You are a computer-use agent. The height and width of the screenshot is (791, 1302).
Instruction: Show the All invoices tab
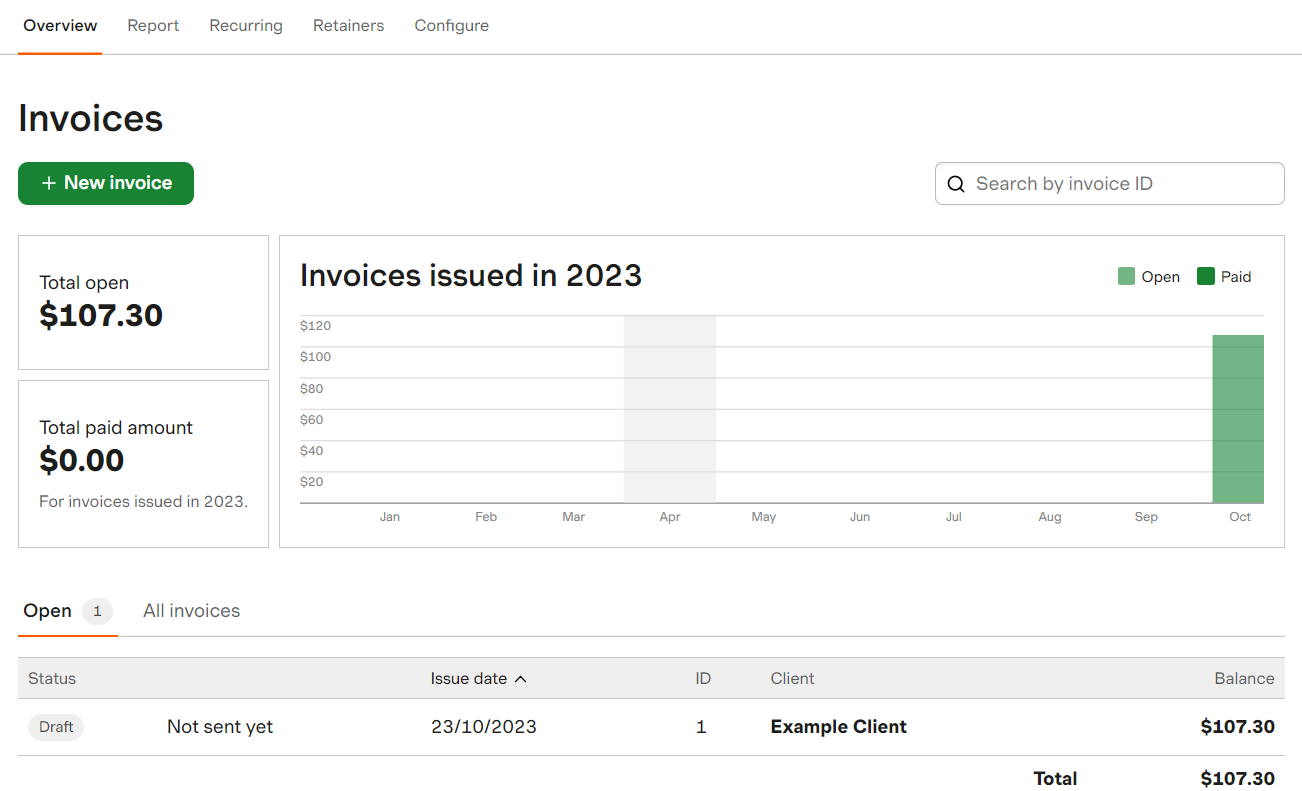point(191,611)
